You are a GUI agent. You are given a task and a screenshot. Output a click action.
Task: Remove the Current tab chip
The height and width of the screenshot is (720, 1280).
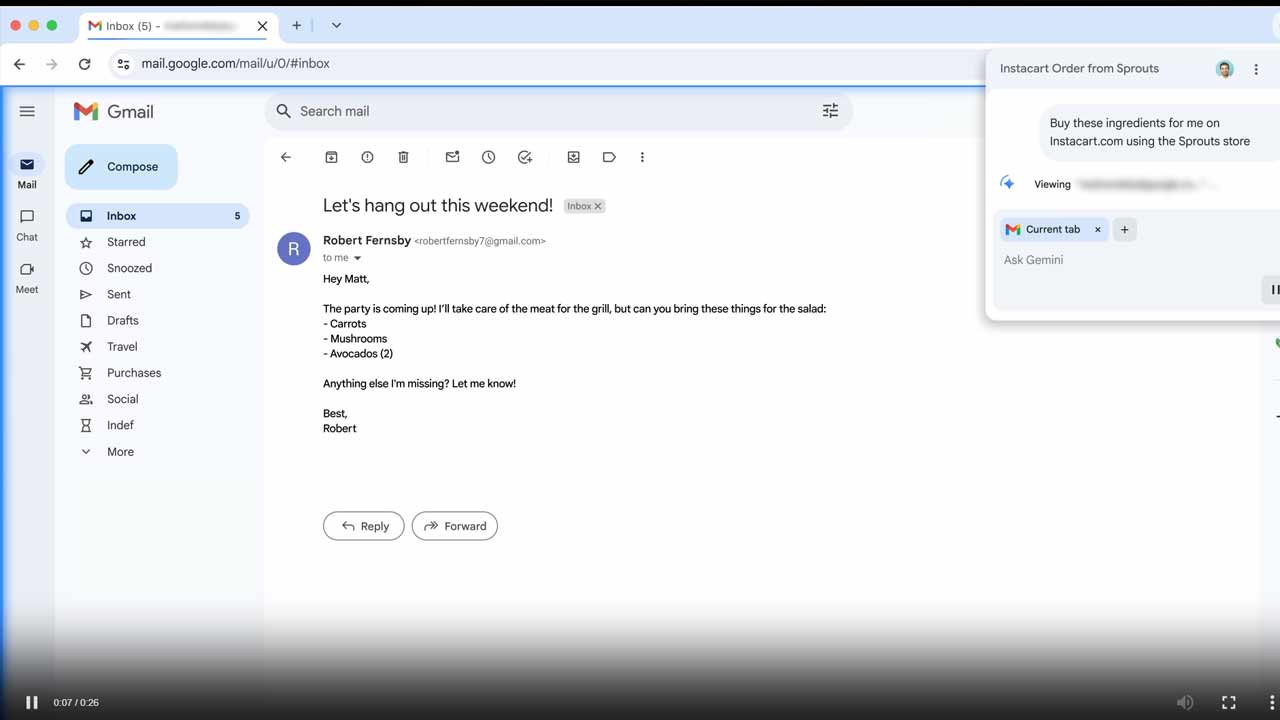click(1097, 229)
